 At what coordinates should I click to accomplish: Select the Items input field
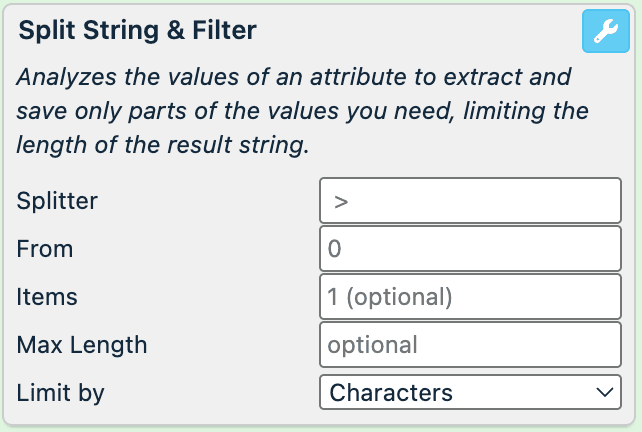tap(470, 297)
